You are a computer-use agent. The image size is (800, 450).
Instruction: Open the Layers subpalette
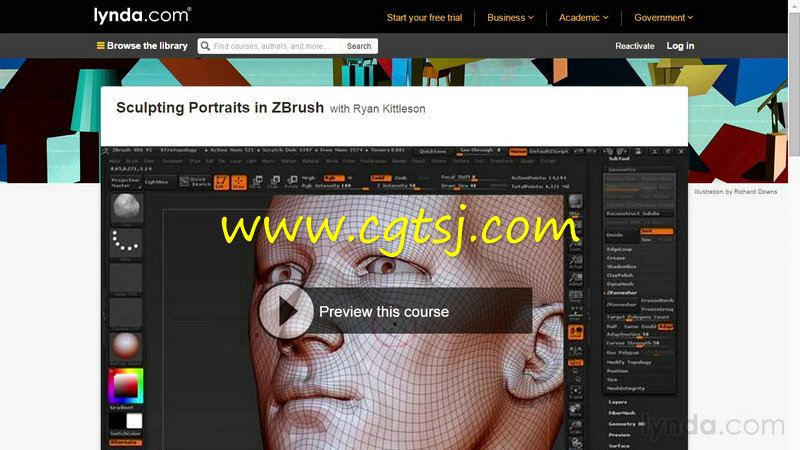[617, 402]
